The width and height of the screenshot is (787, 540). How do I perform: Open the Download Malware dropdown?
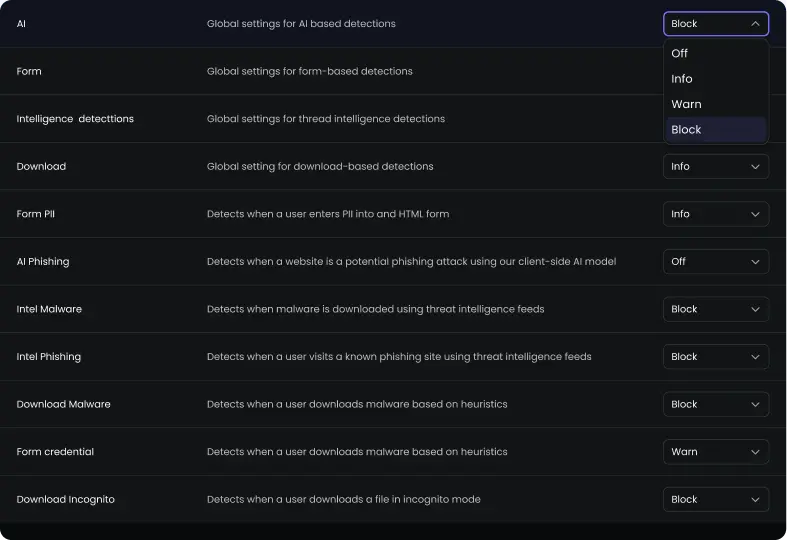[x=715, y=404]
